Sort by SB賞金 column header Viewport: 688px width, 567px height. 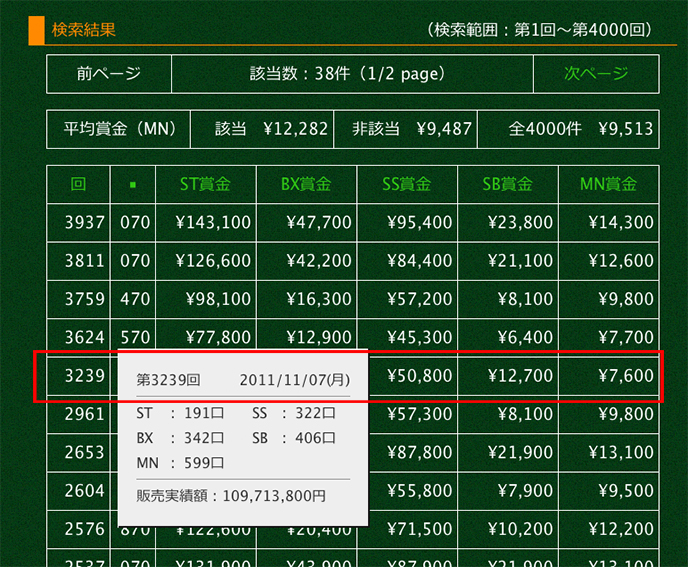click(x=508, y=184)
